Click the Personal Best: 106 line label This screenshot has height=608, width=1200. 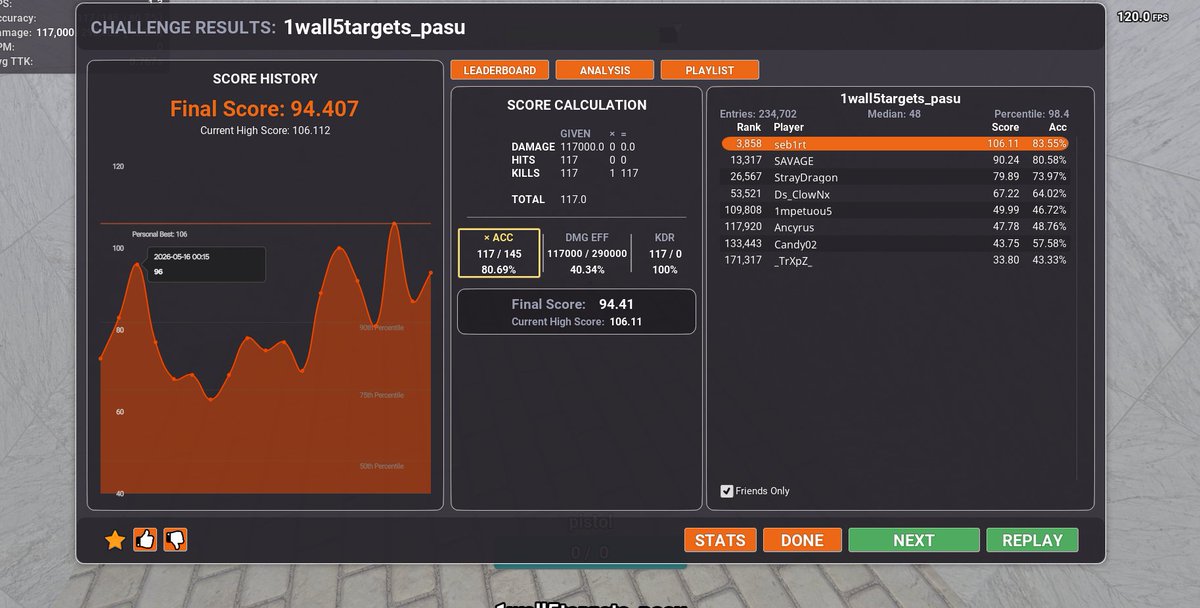coord(160,234)
